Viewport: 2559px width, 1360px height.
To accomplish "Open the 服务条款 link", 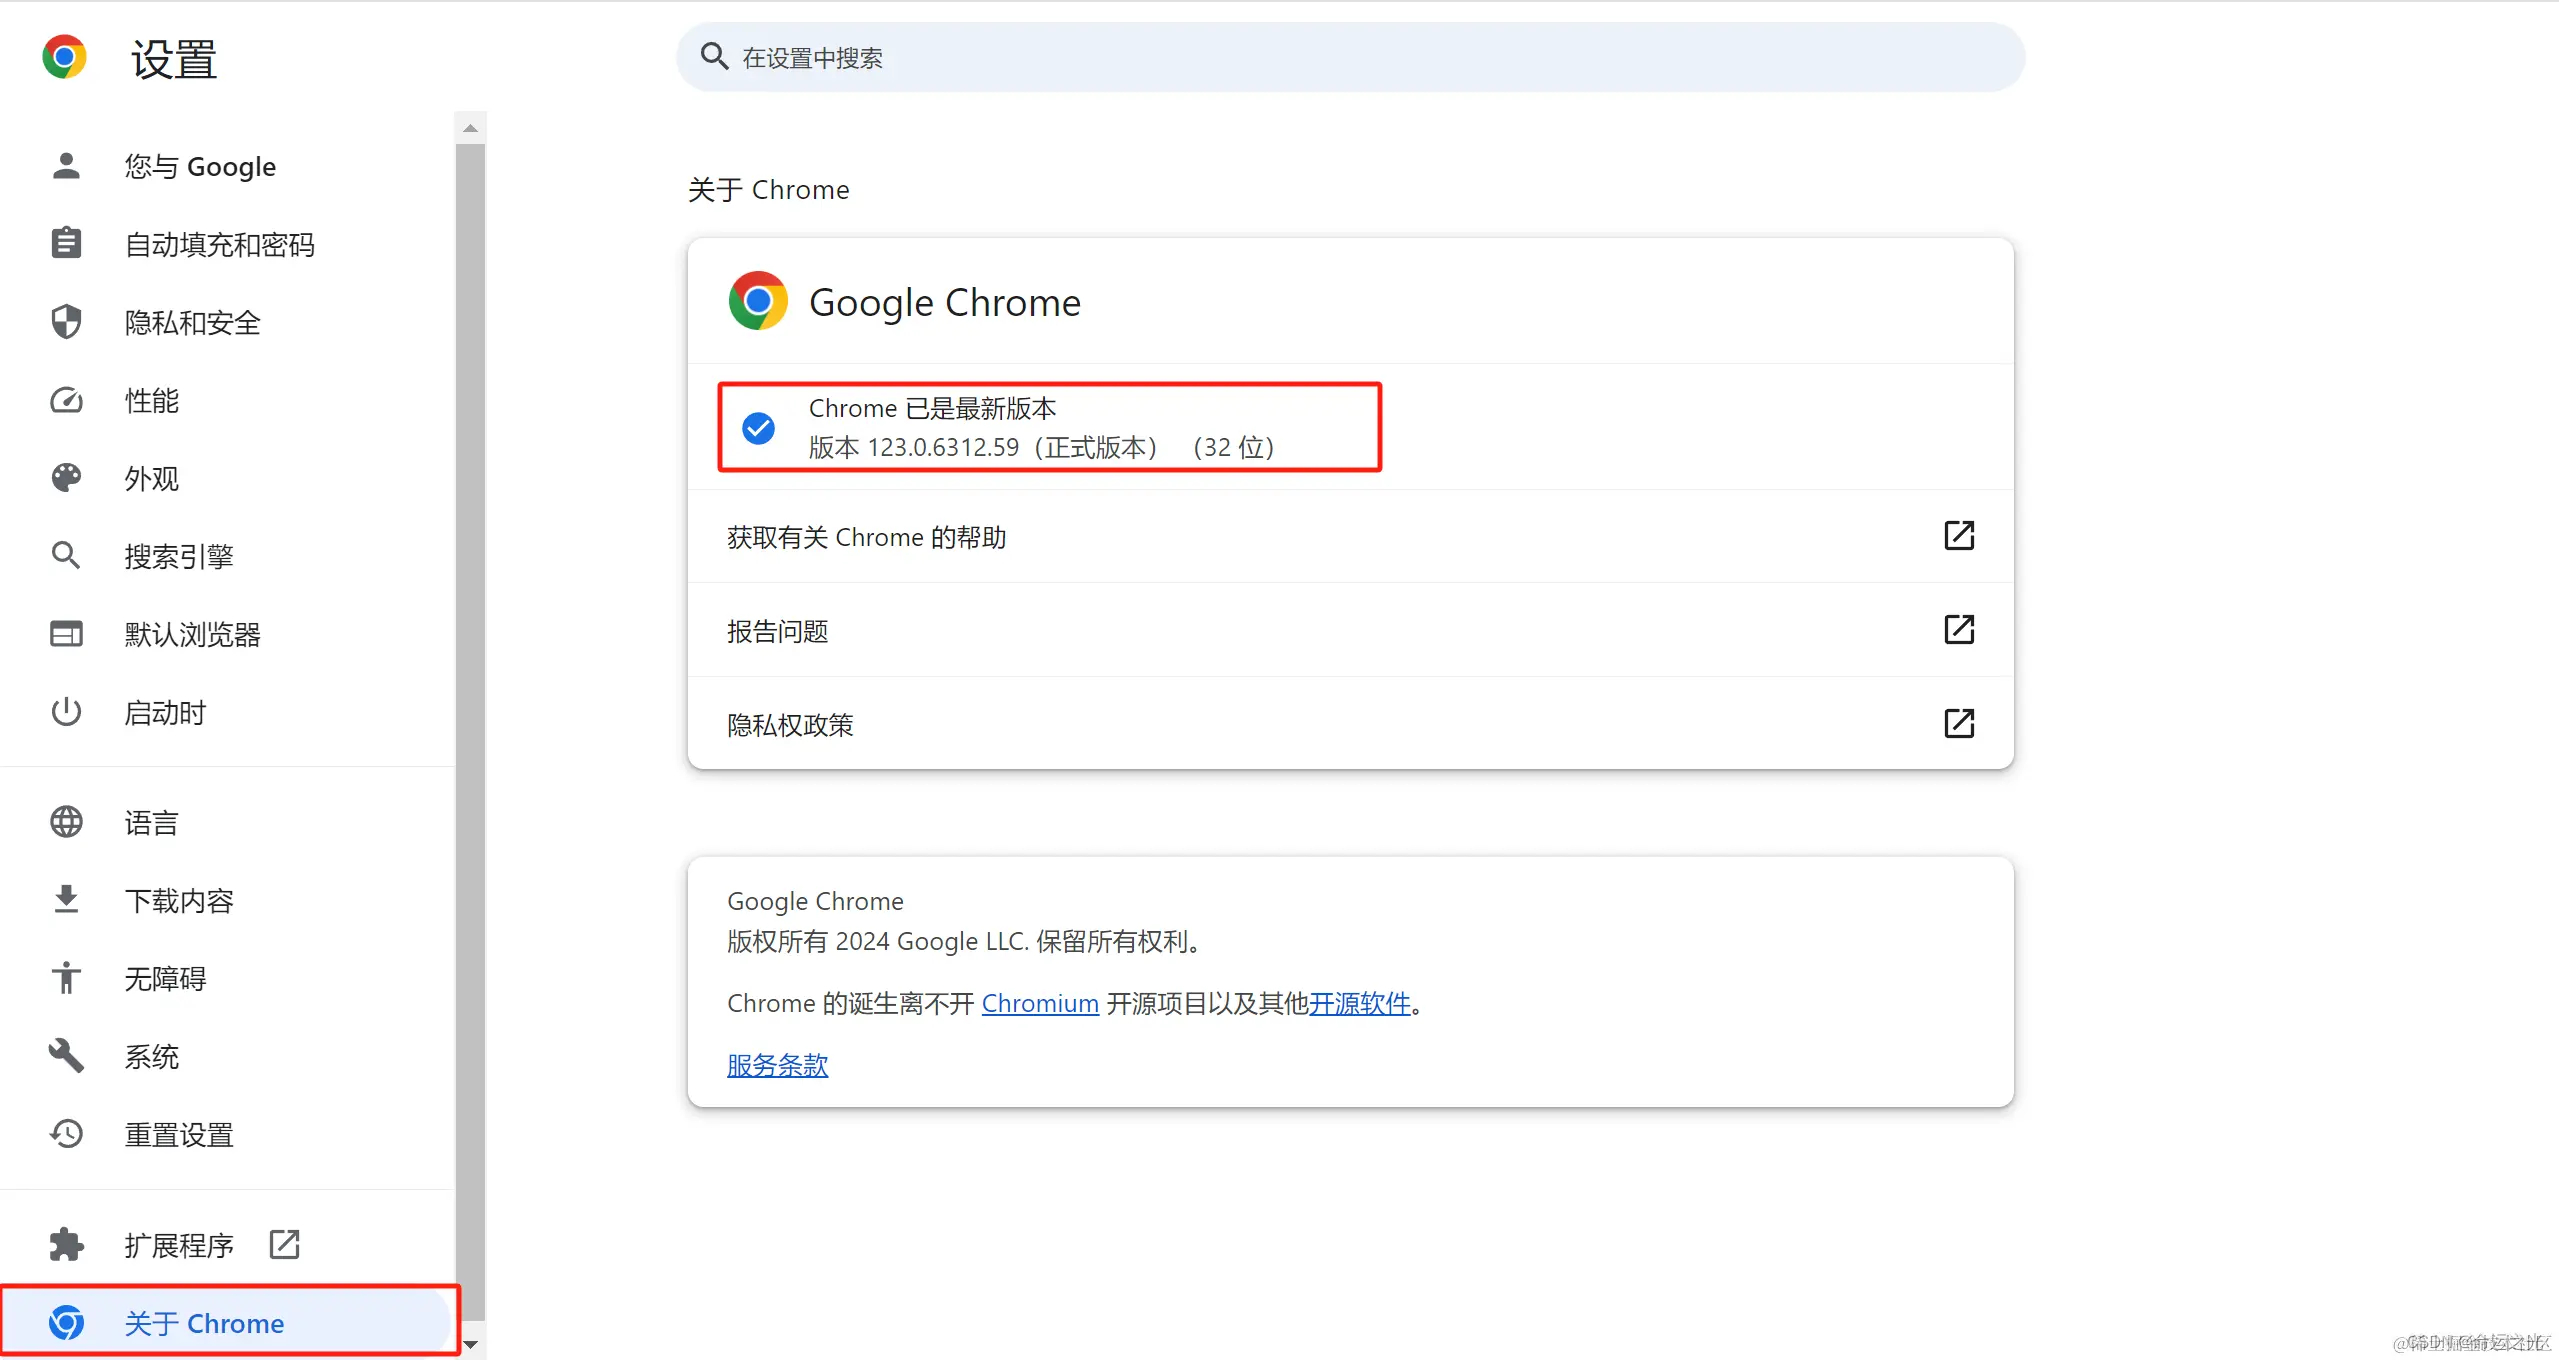I will coord(777,1065).
